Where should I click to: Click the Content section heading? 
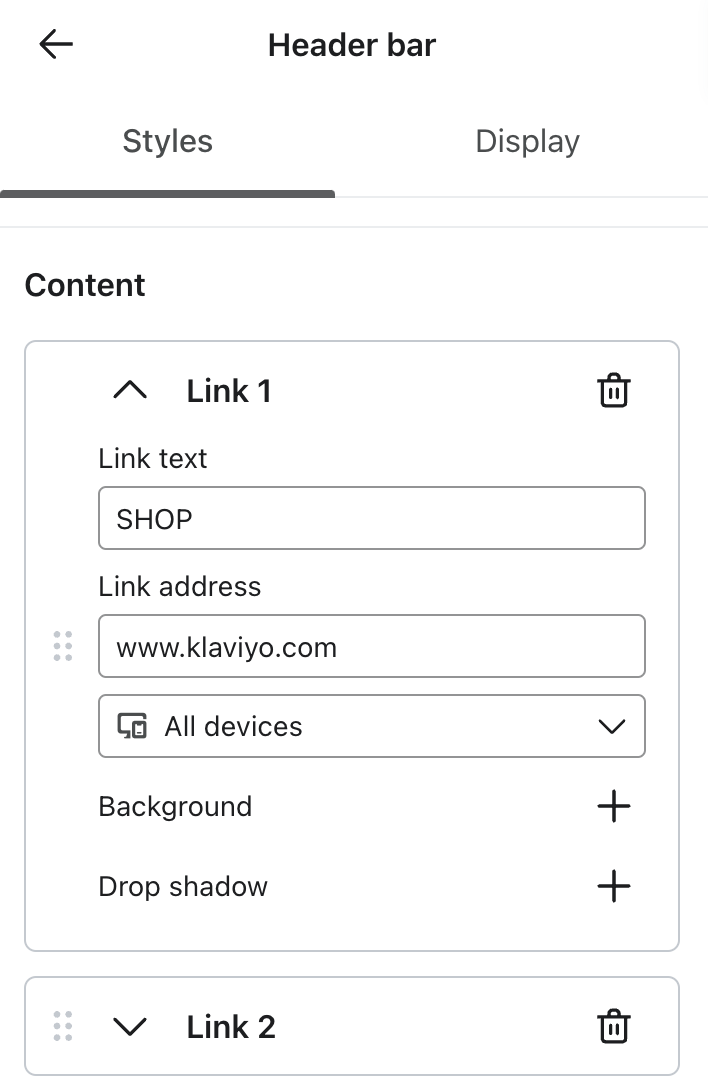coord(84,285)
